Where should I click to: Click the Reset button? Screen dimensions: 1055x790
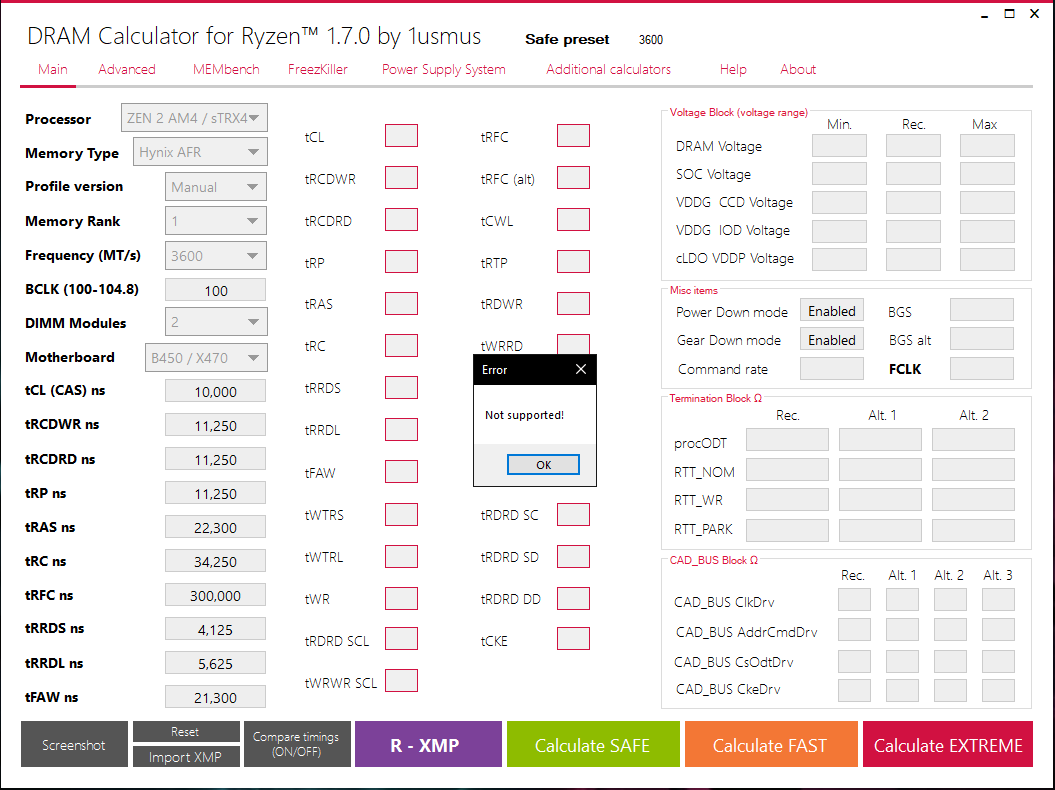click(x=186, y=731)
